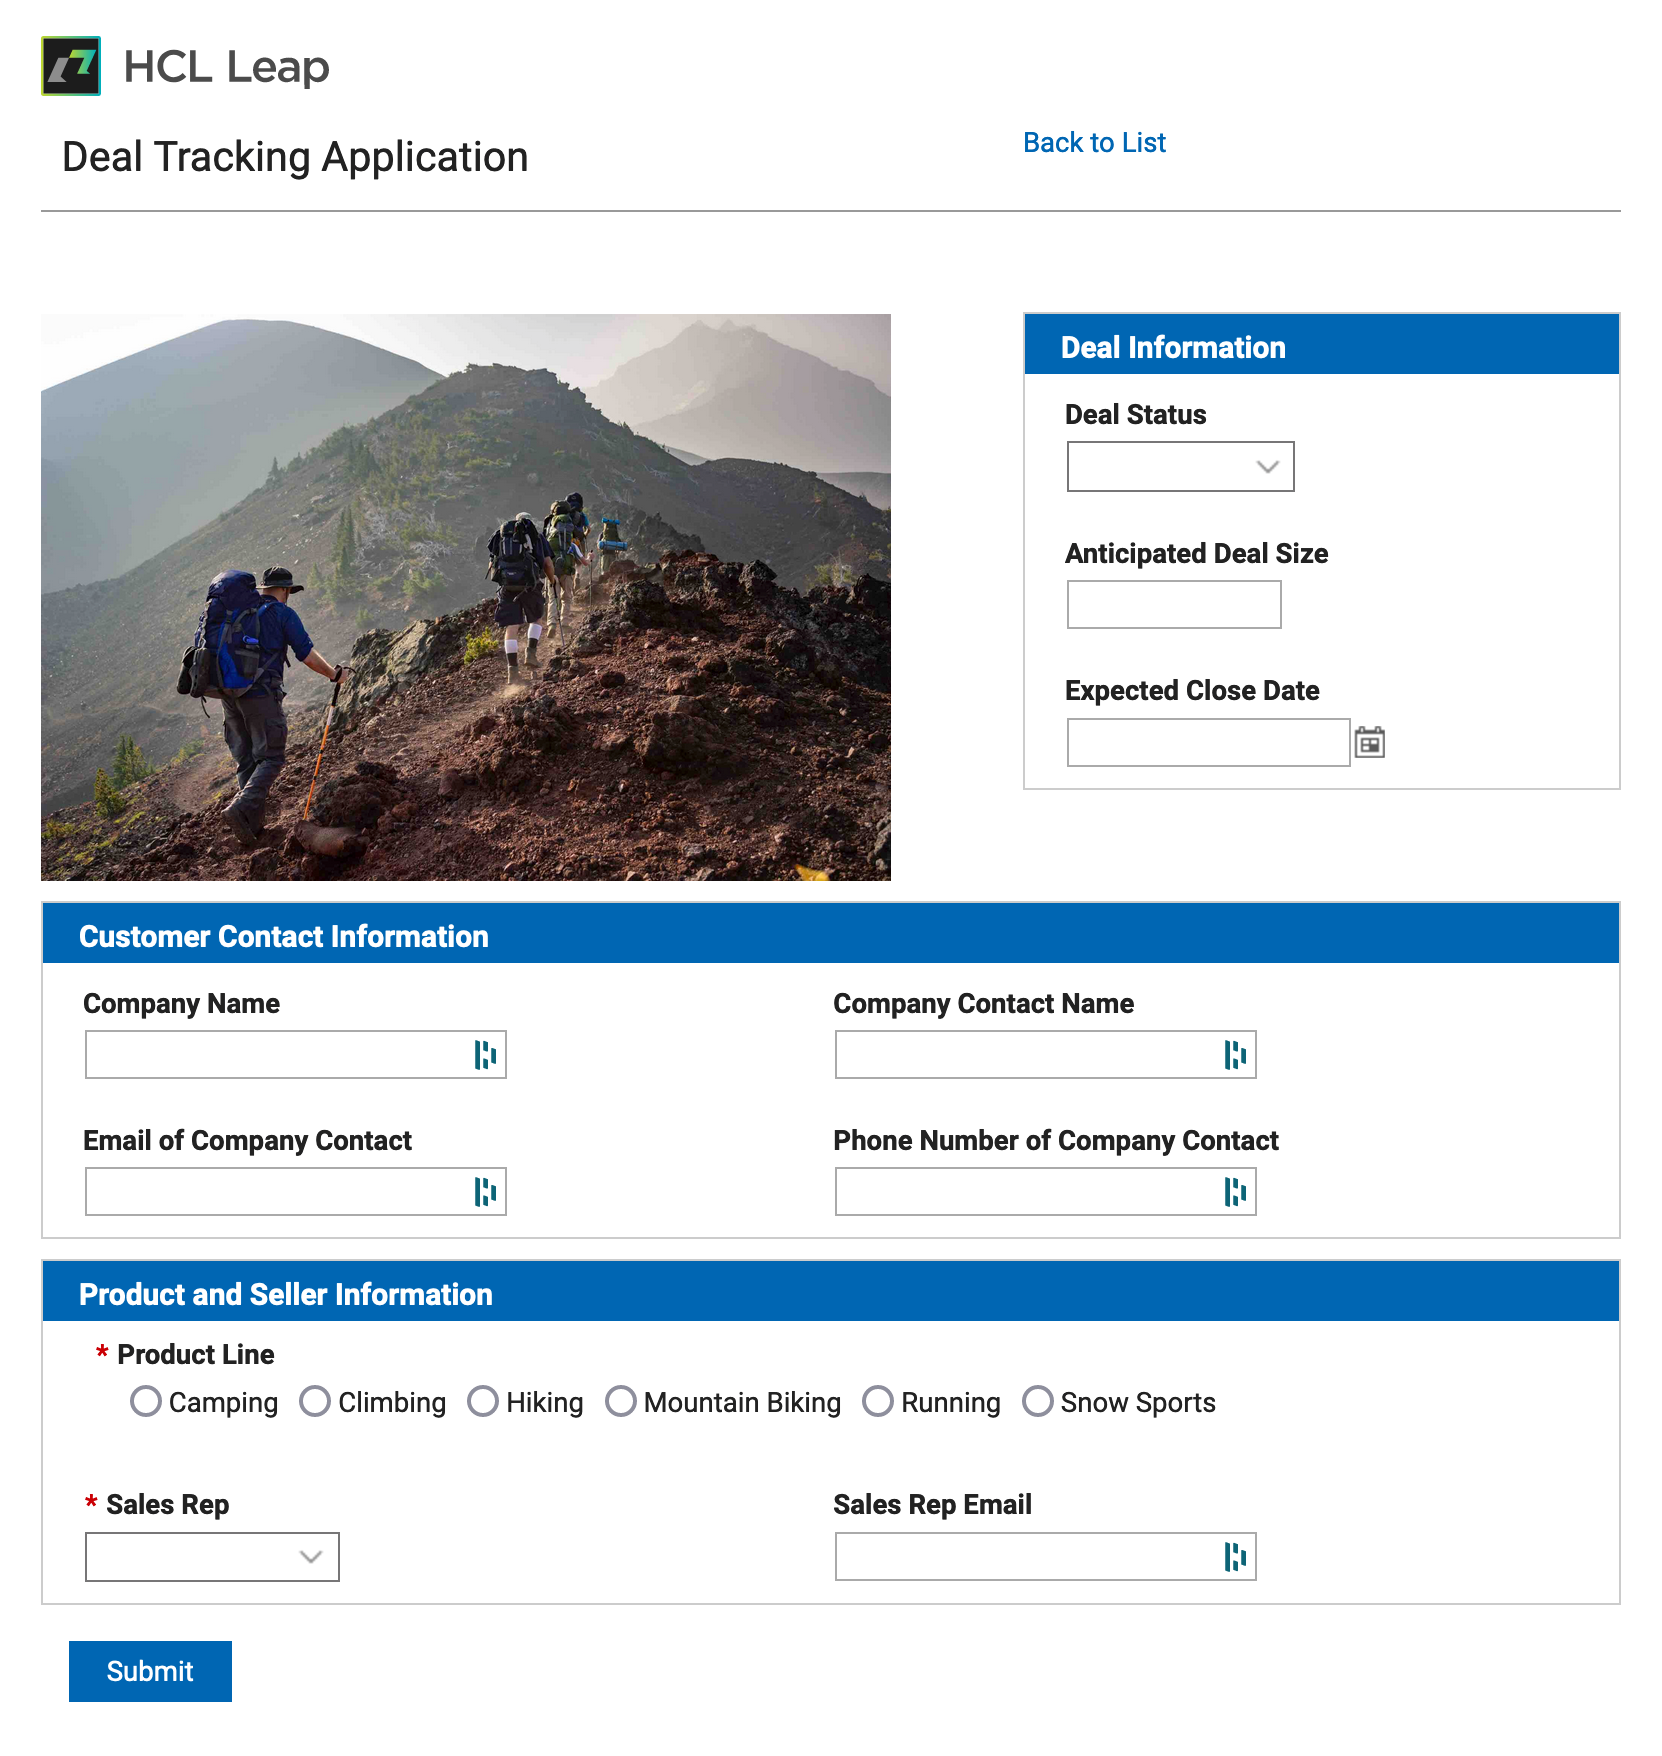Click the icon inside Sales Rep Email field
Screen dimensions: 1662x1756
tap(1235, 1556)
